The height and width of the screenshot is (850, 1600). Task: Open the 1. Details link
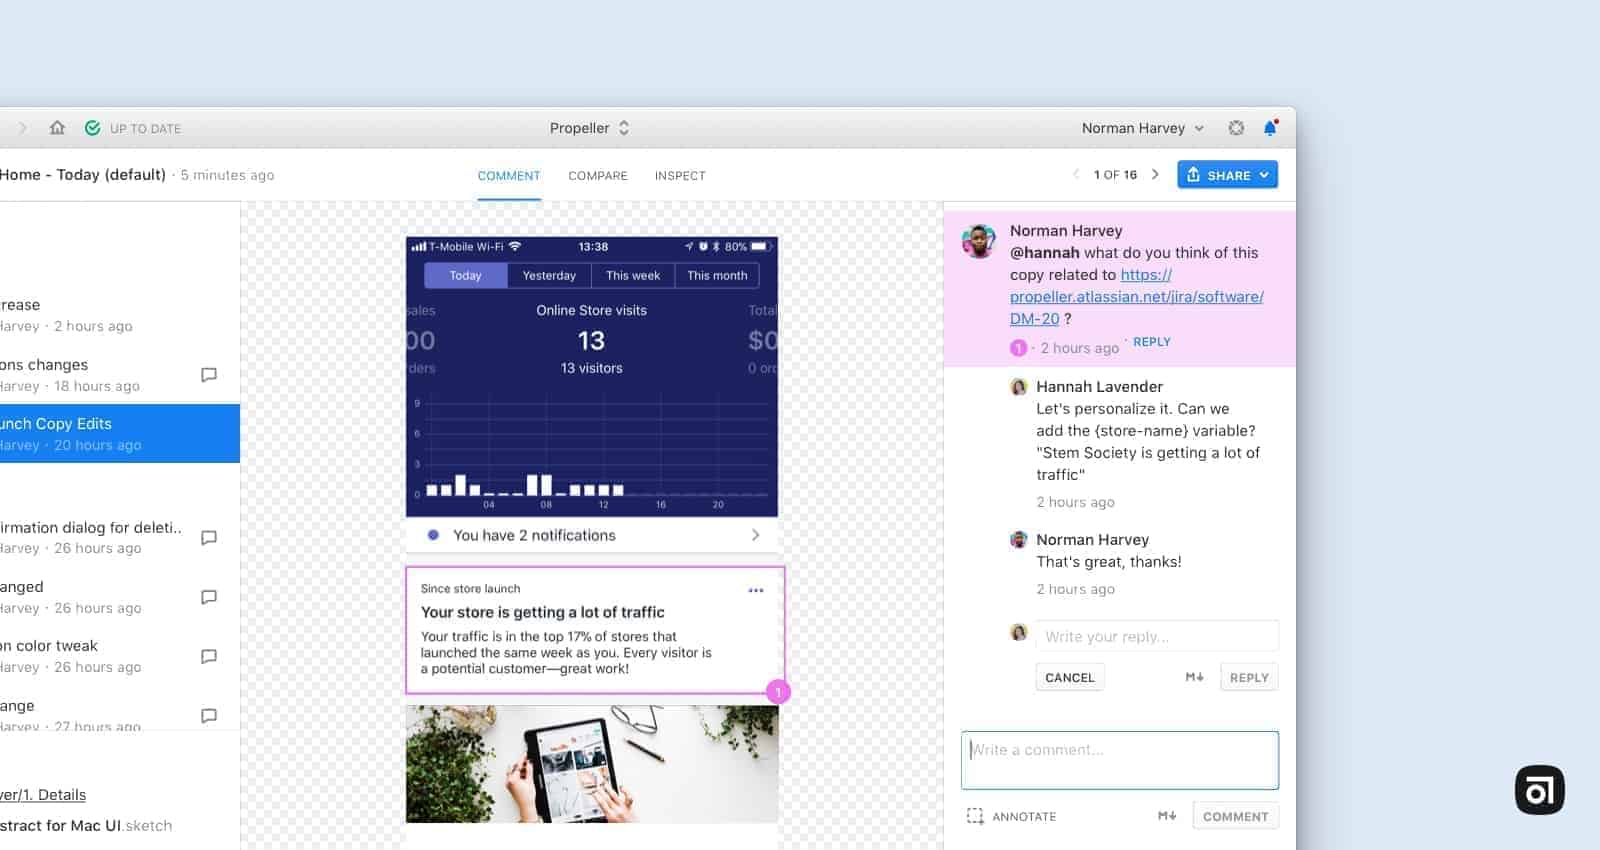point(43,795)
